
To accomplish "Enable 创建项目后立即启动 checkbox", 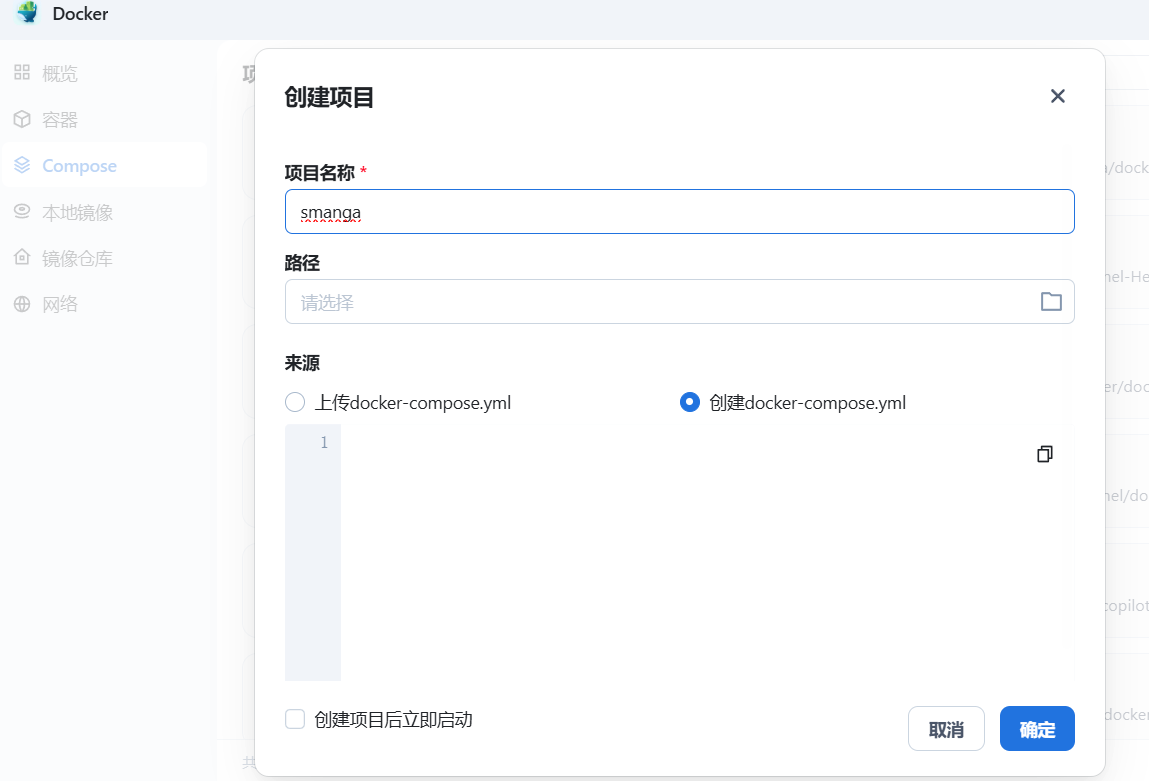I will 295,719.
